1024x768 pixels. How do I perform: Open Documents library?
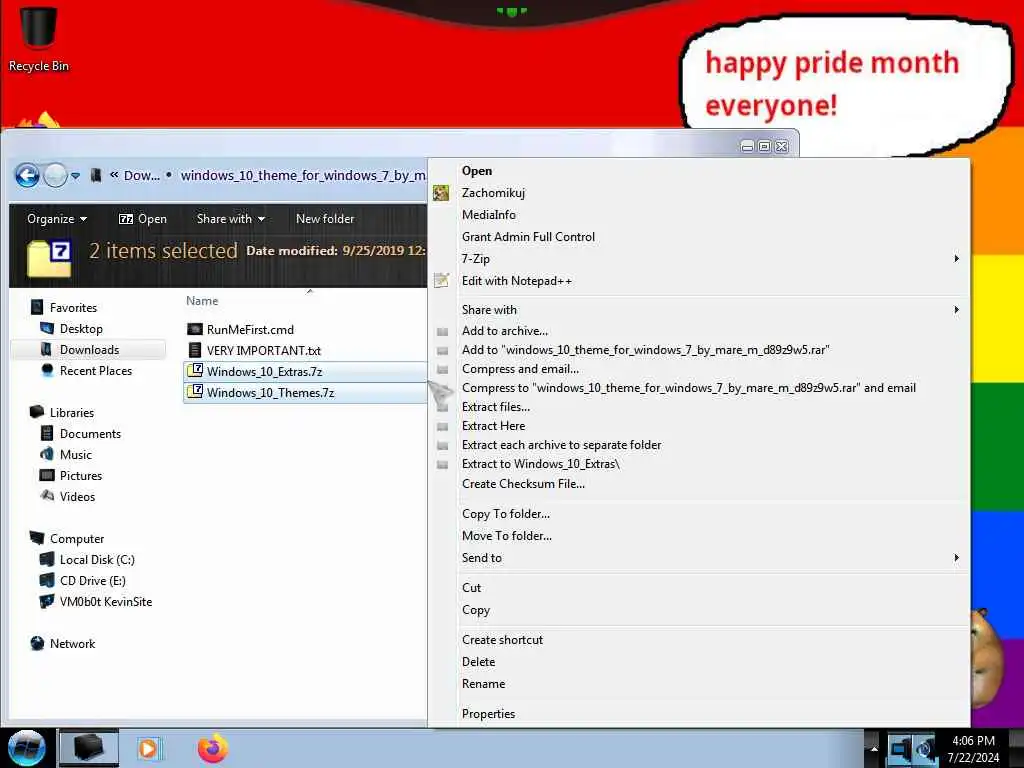(x=90, y=434)
